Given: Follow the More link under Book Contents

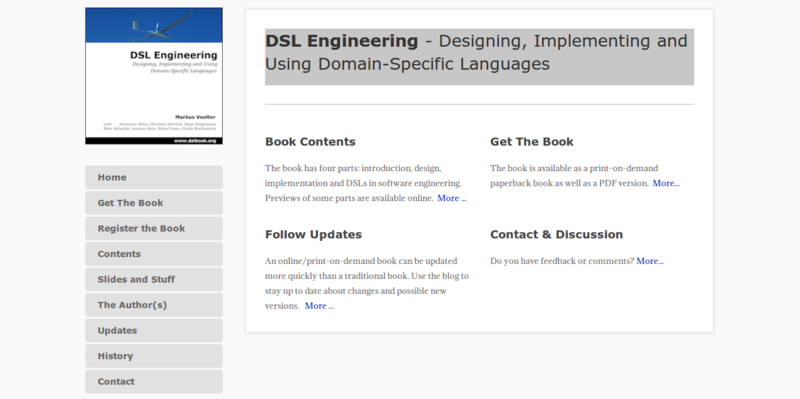Looking at the screenshot, I should [452, 198].
